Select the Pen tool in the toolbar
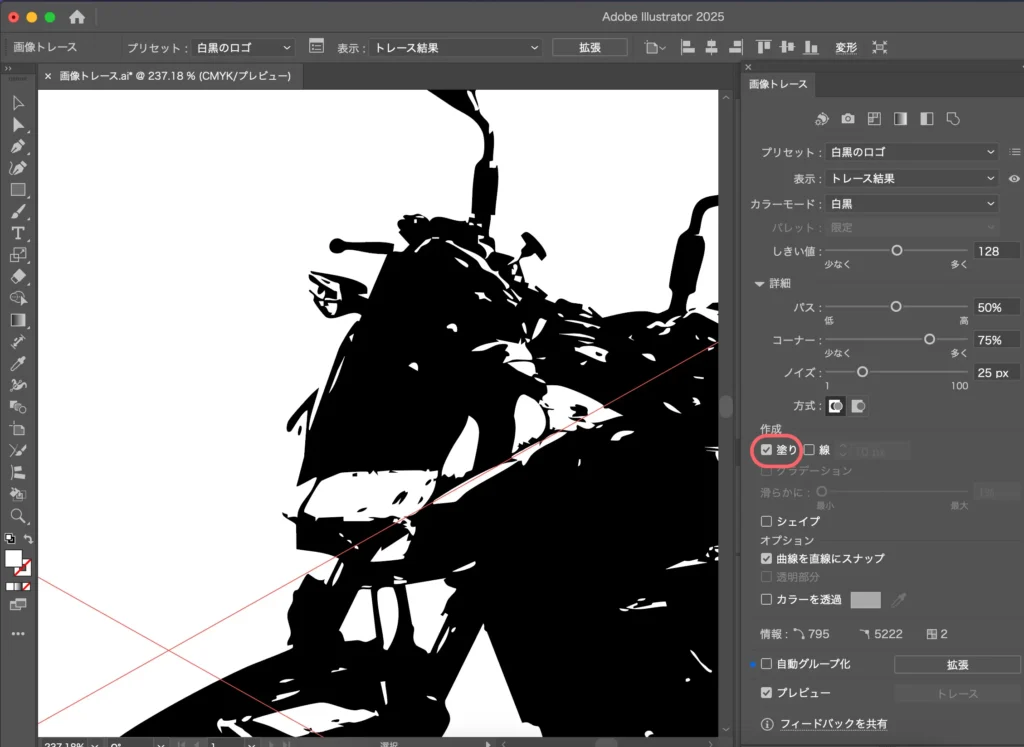 pyautogui.click(x=18, y=146)
